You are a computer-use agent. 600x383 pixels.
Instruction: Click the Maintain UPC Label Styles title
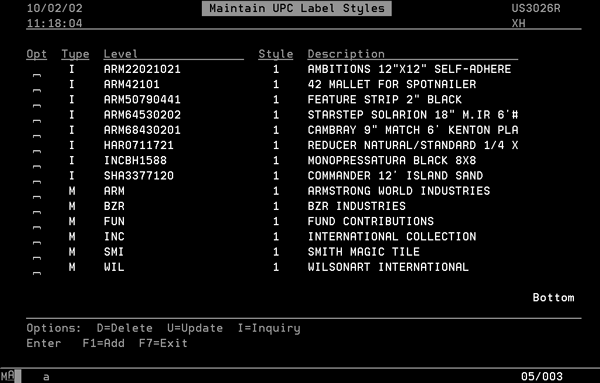pyautogui.click(x=297, y=8)
